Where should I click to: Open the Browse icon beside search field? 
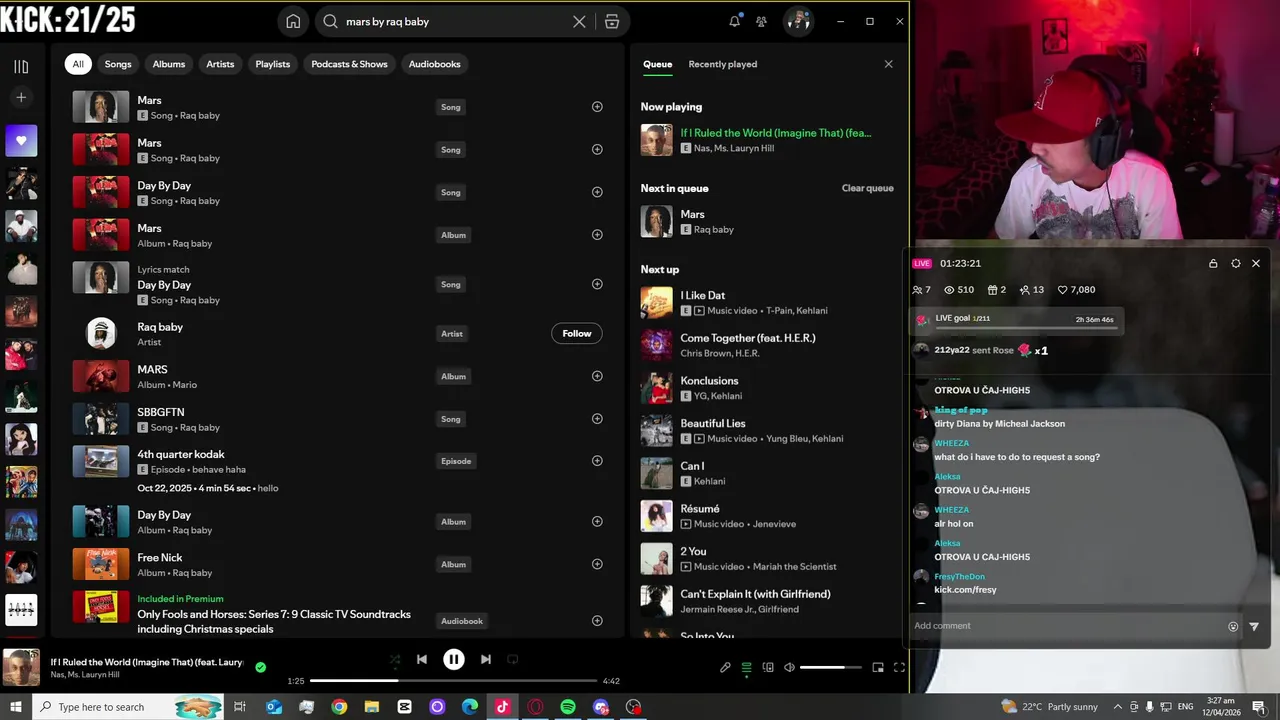tap(612, 21)
